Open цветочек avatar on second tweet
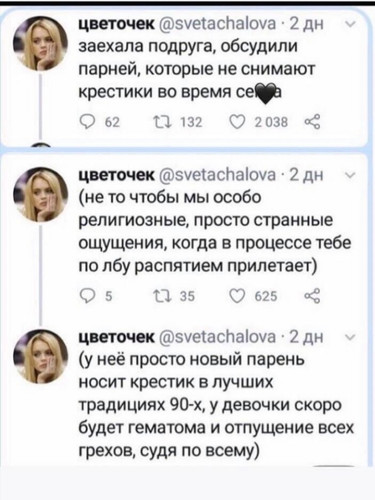The width and height of the screenshot is (375, 500). 40,195
